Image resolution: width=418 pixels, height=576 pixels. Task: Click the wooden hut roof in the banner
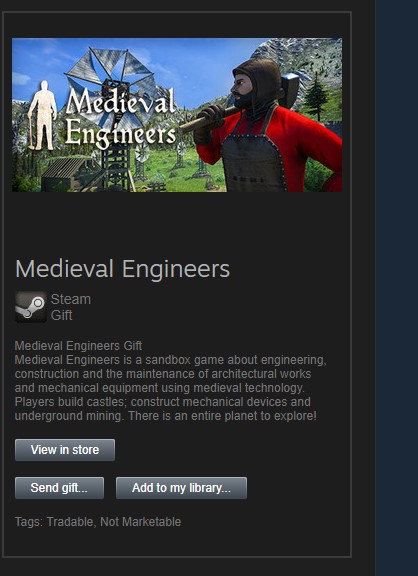point(64,169)
